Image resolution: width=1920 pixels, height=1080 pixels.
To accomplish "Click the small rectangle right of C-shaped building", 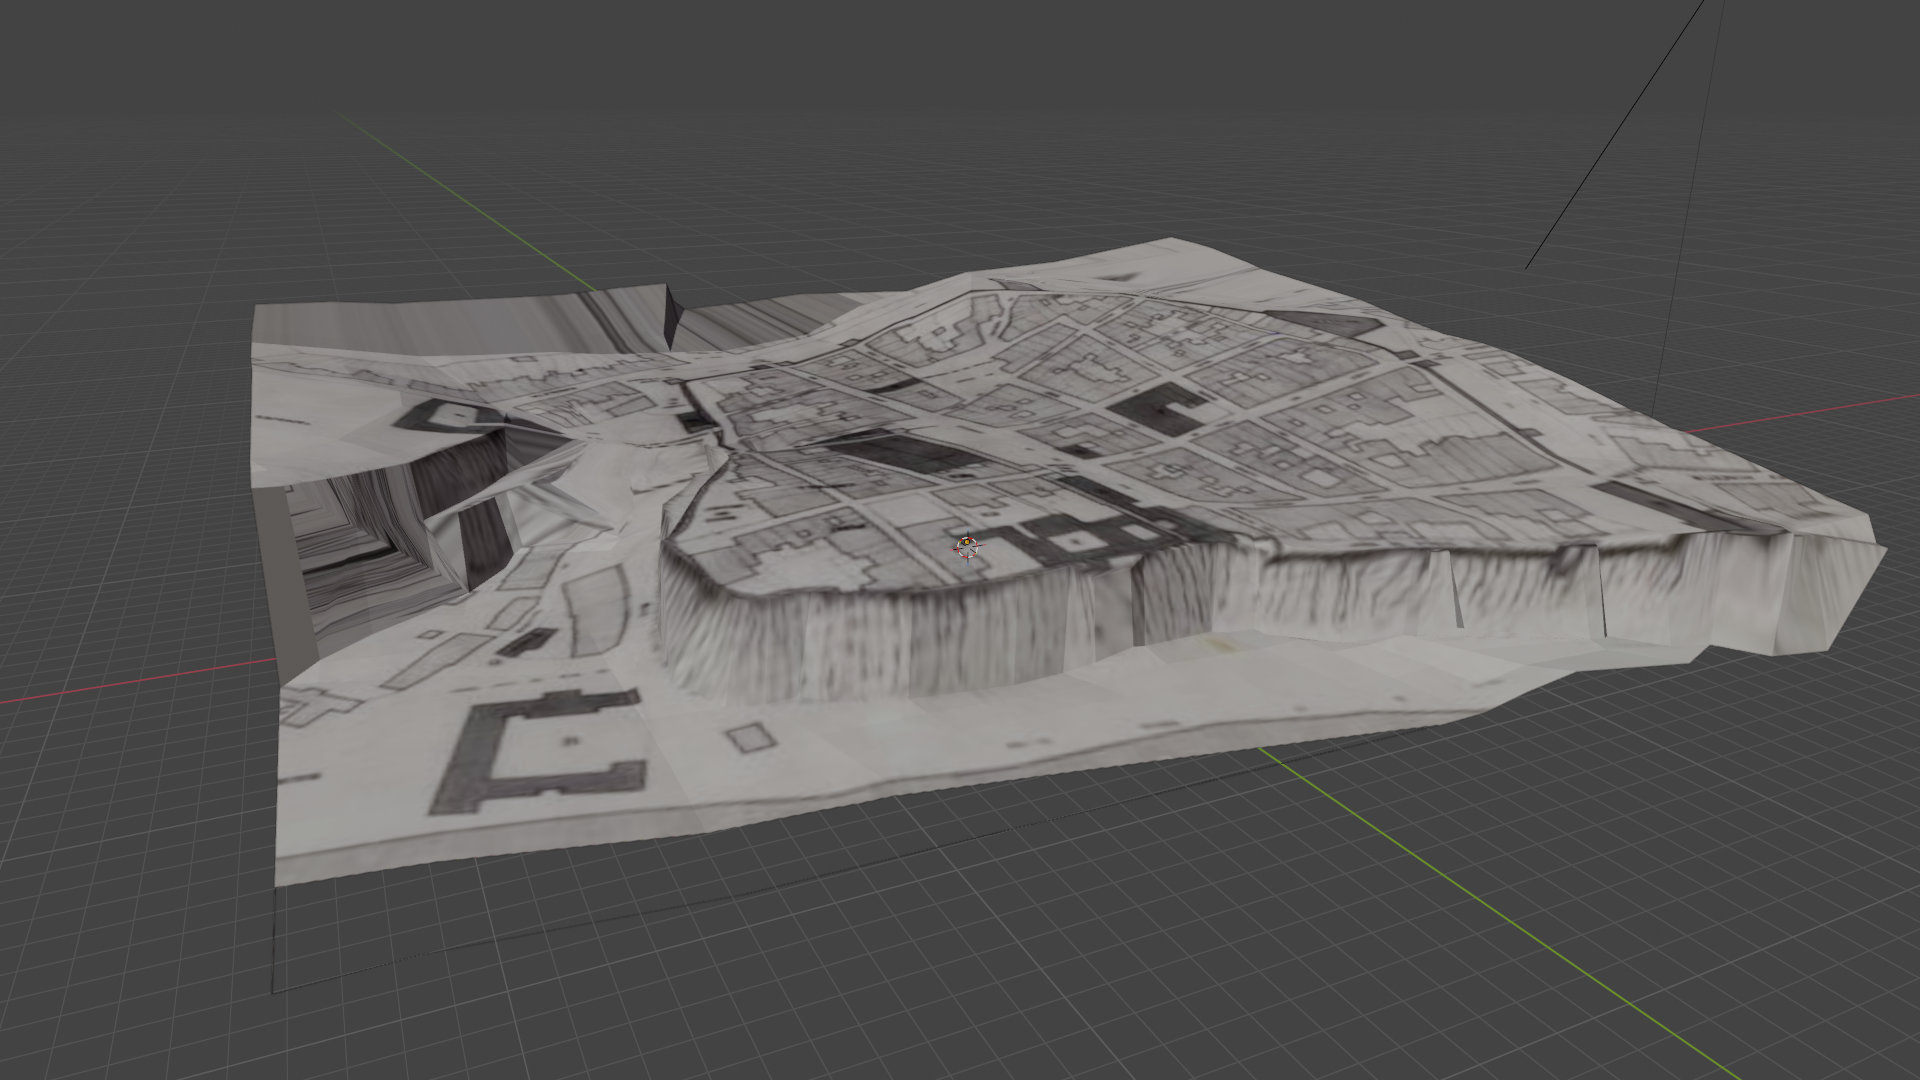I will point(753,738).
